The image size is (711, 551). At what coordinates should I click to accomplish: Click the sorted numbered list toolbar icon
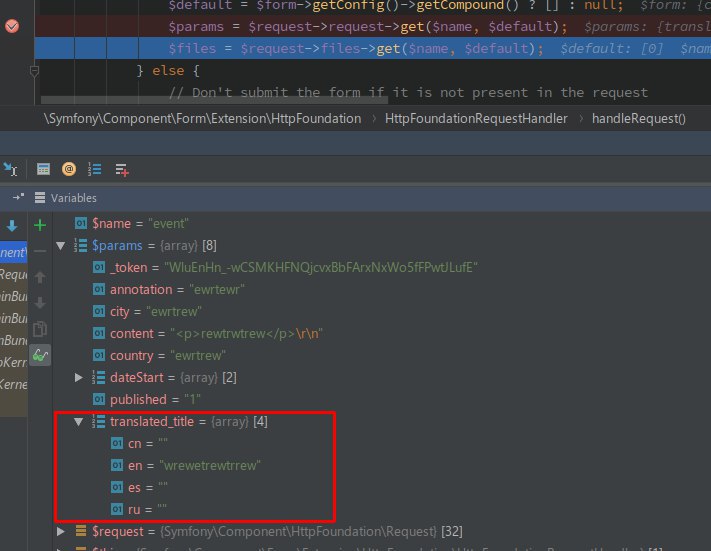click(x=95, y=169)
